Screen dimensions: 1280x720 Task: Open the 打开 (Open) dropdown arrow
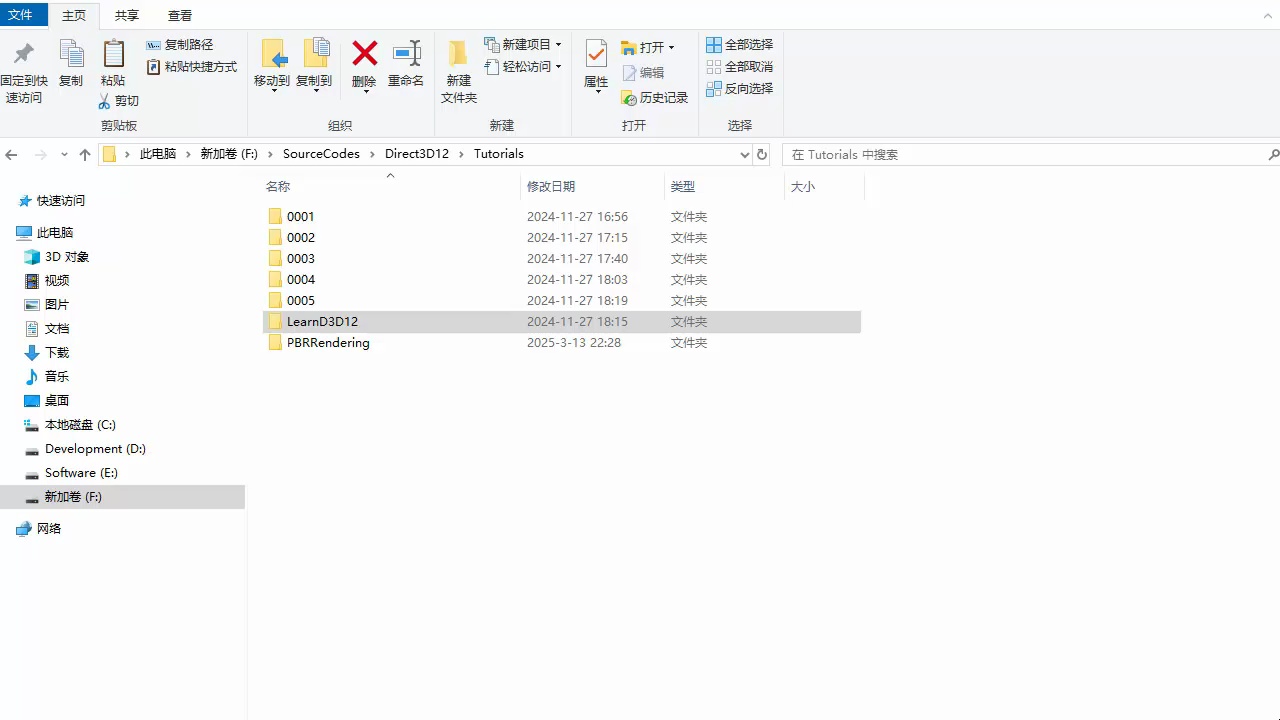pos(671,46)
